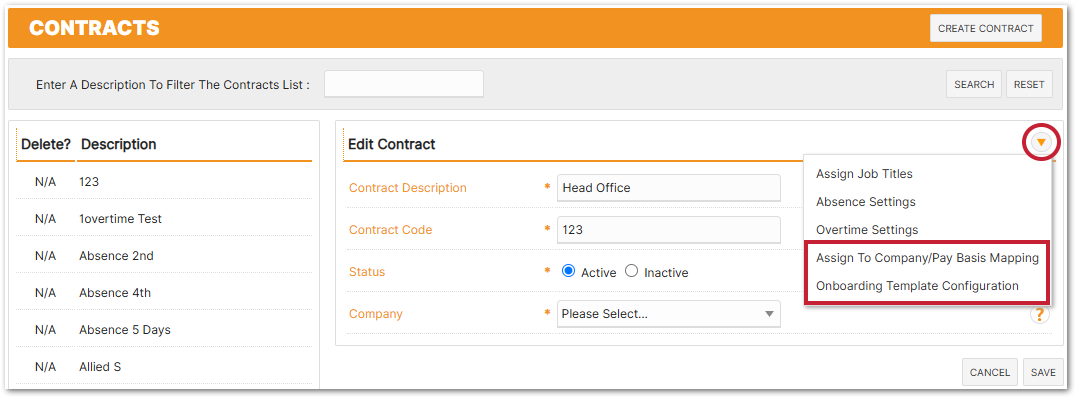
Task: Reset the contracts filter
Action: 1029,85
